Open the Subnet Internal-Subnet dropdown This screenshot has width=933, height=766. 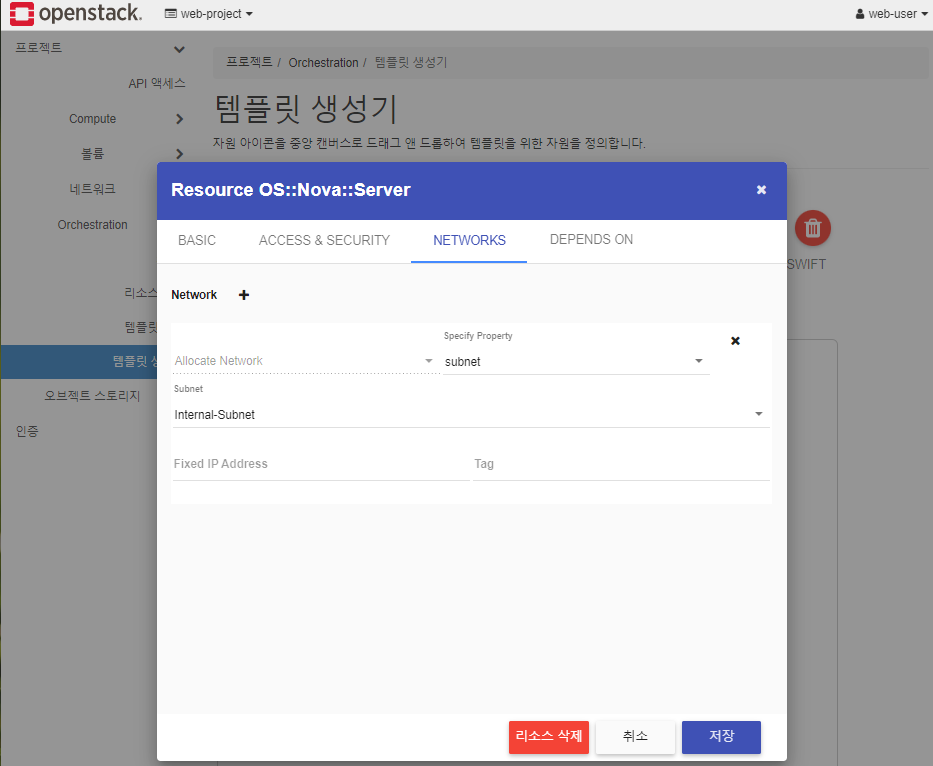click(470, 415)
